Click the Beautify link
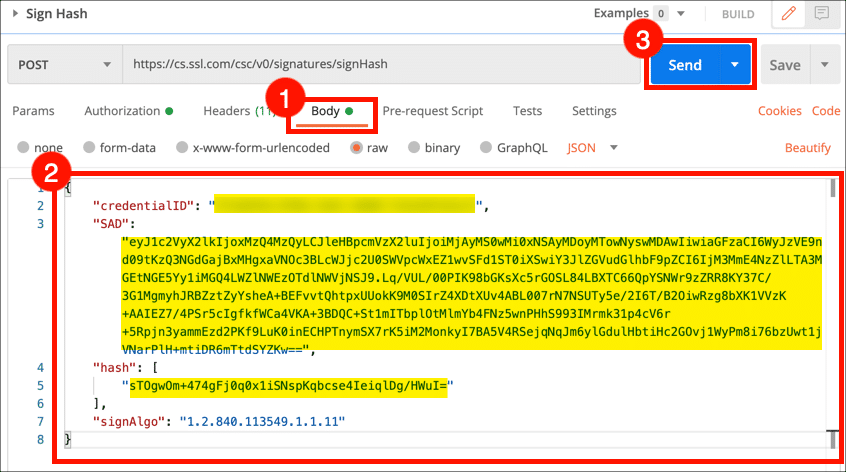This screenshot has height=472, width=846. [x=807, y=148]
